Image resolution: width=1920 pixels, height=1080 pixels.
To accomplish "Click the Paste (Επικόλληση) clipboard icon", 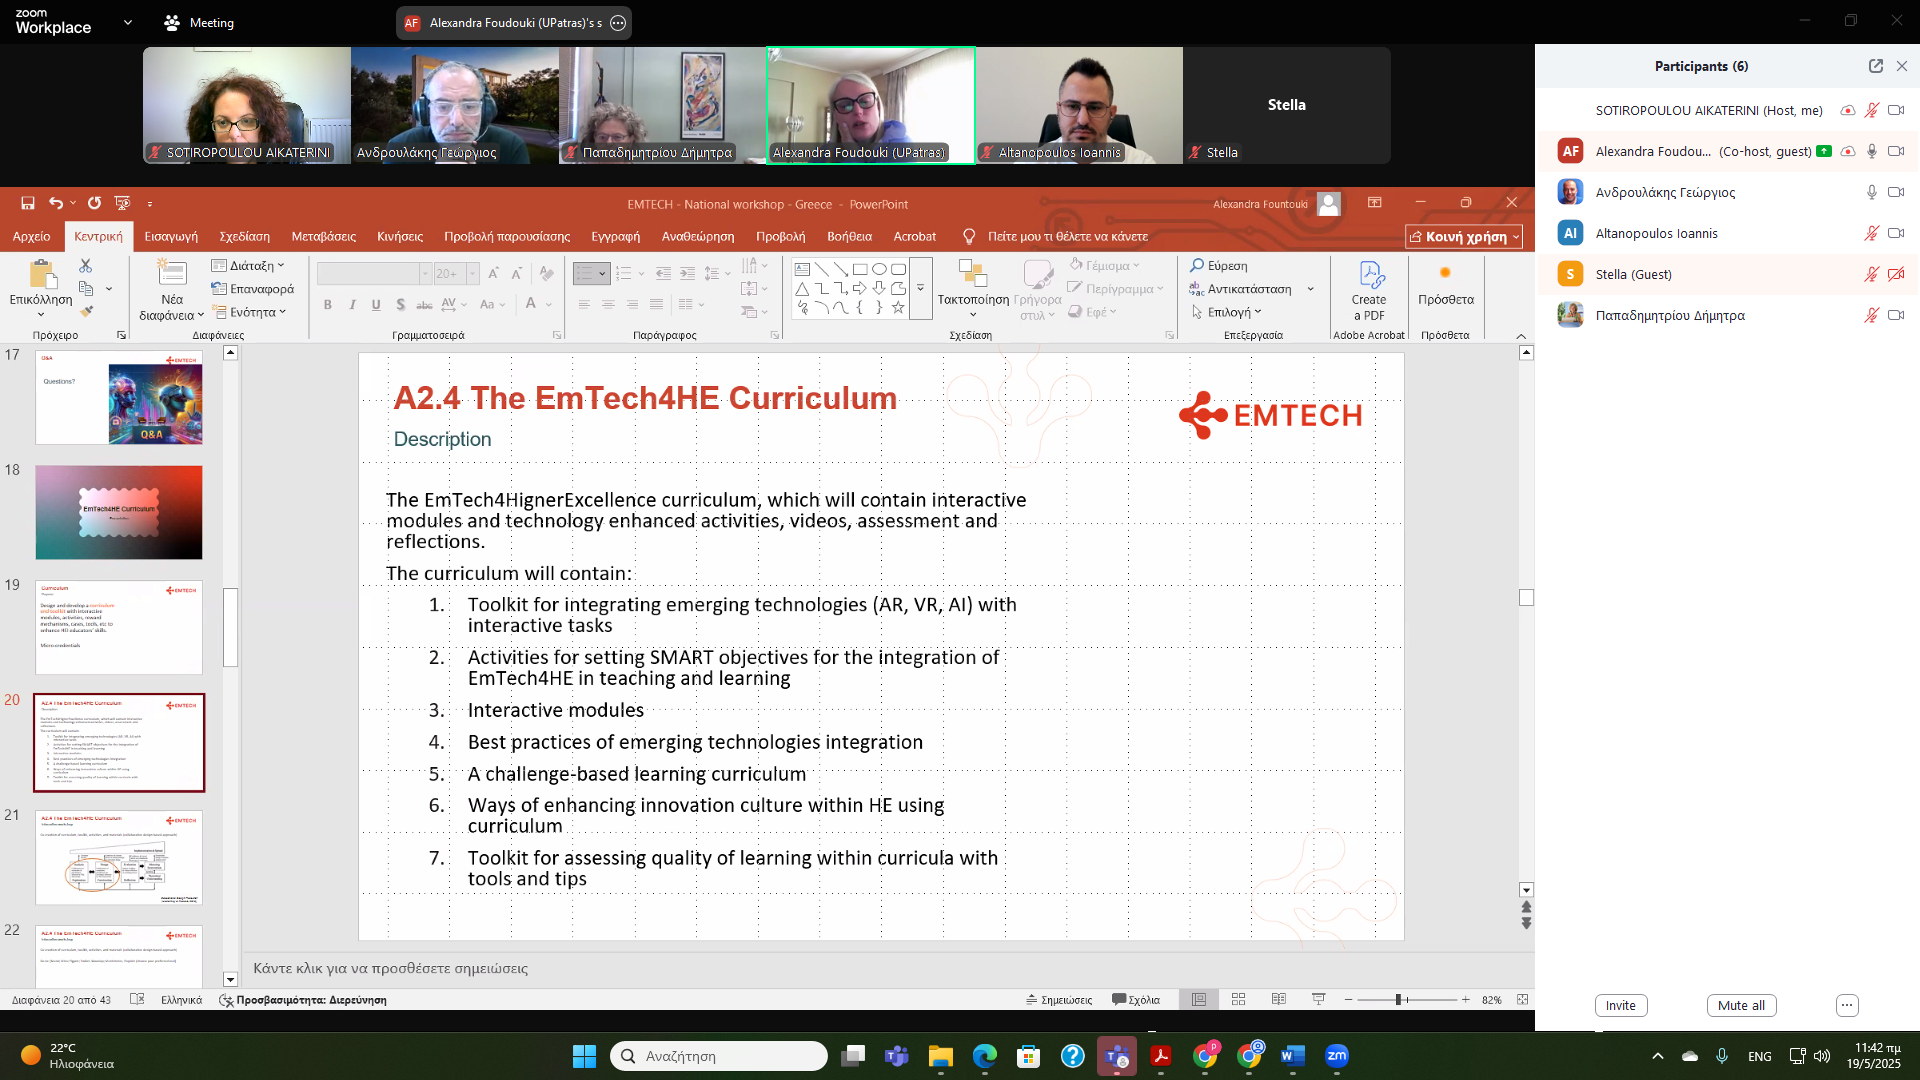I will (40, 275).
